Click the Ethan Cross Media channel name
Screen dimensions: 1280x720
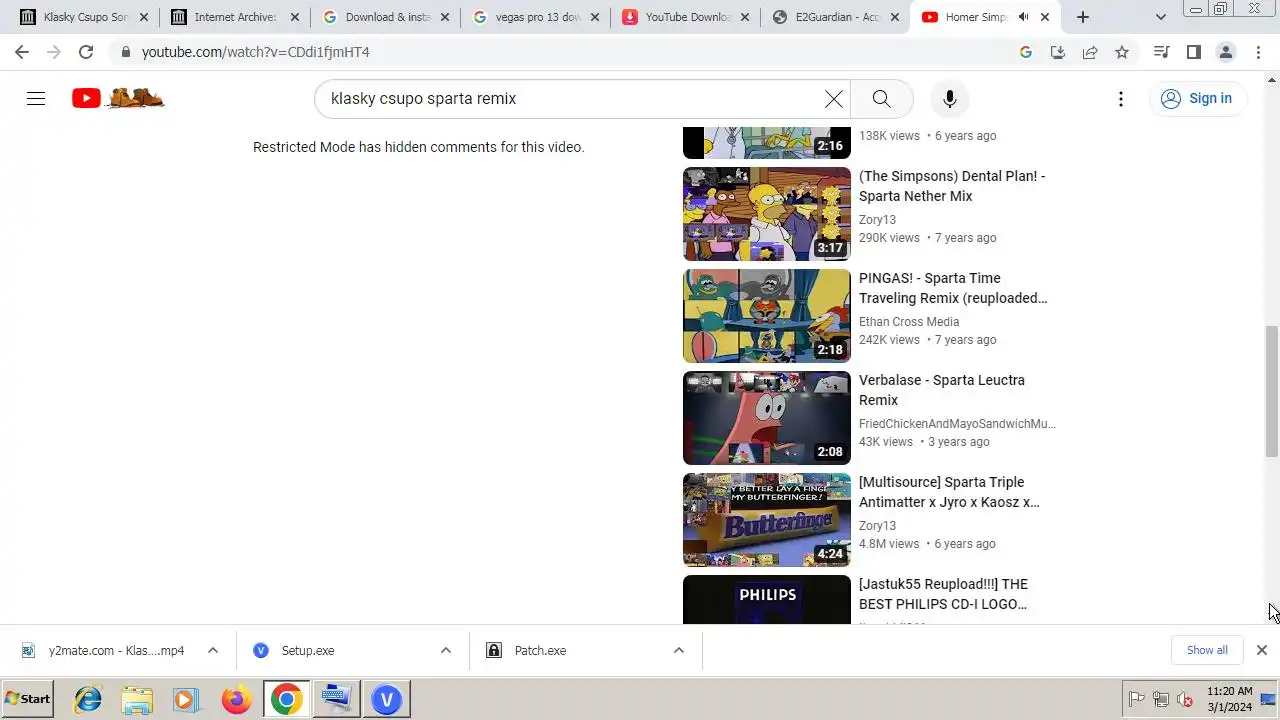(x=909, y=322)
